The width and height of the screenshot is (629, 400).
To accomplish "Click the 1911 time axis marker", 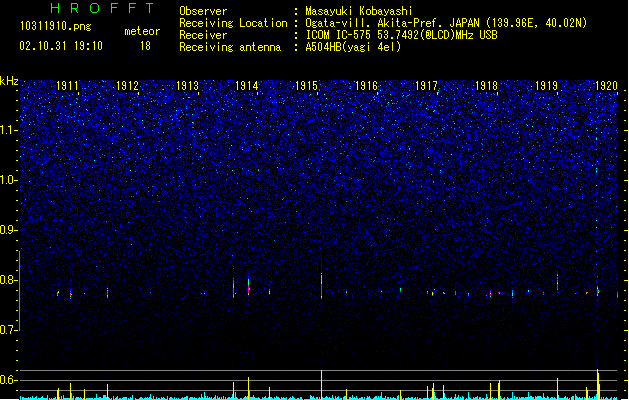I will [x=67, y=86].
